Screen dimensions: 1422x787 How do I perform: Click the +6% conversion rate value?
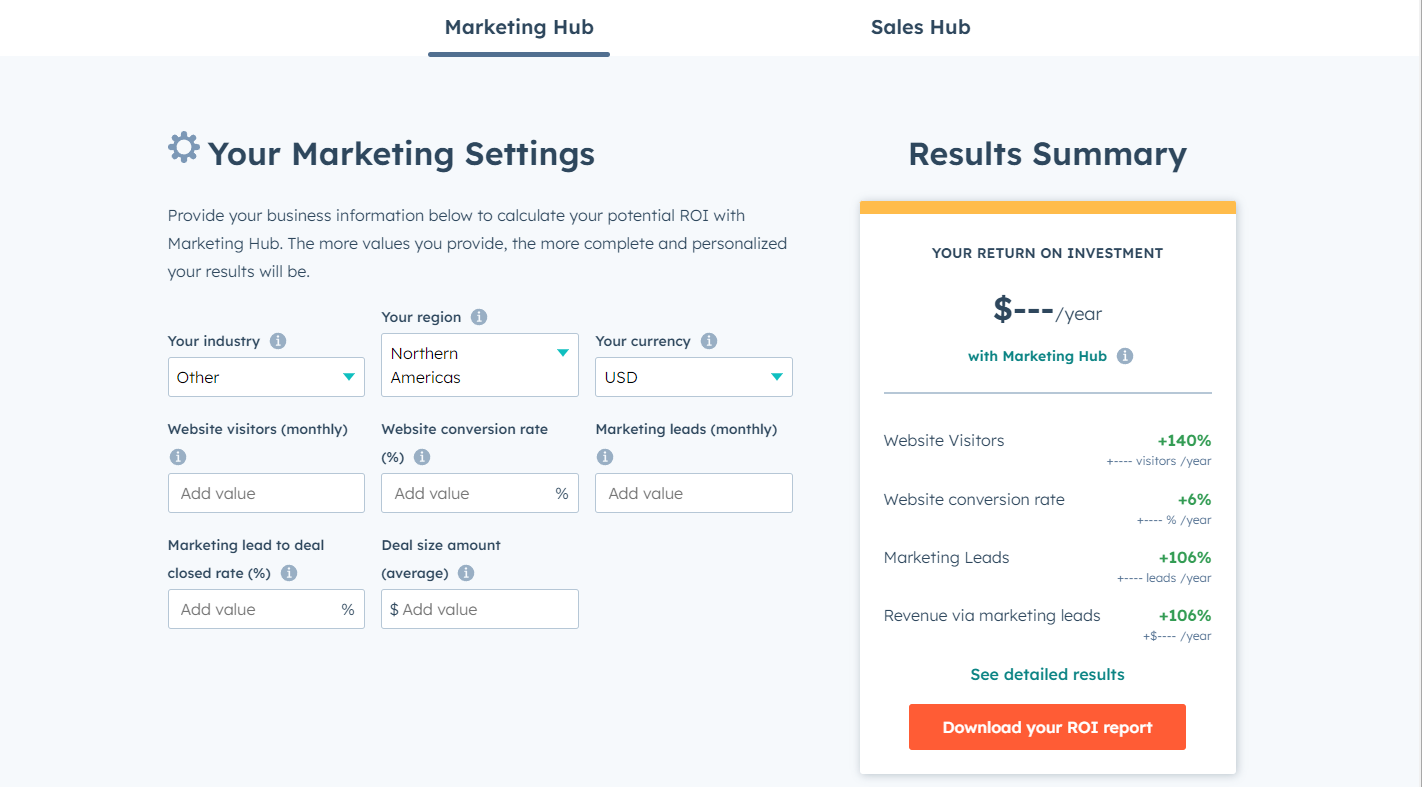pyautogui.click(x=1194, y=499)
